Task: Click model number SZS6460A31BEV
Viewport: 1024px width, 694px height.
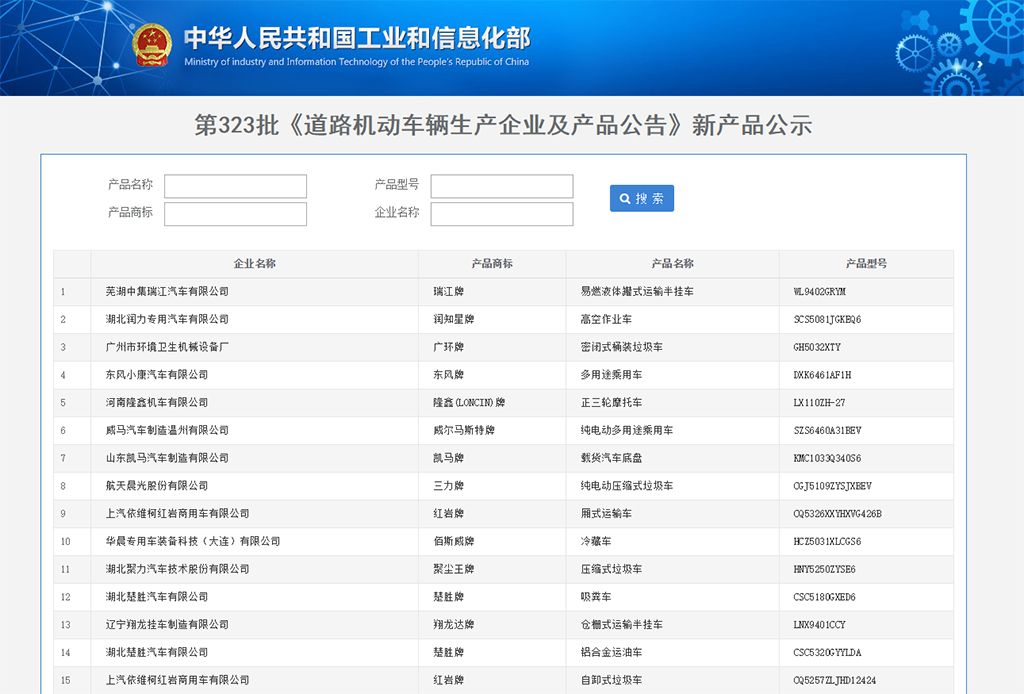Action: coord(827,430)
